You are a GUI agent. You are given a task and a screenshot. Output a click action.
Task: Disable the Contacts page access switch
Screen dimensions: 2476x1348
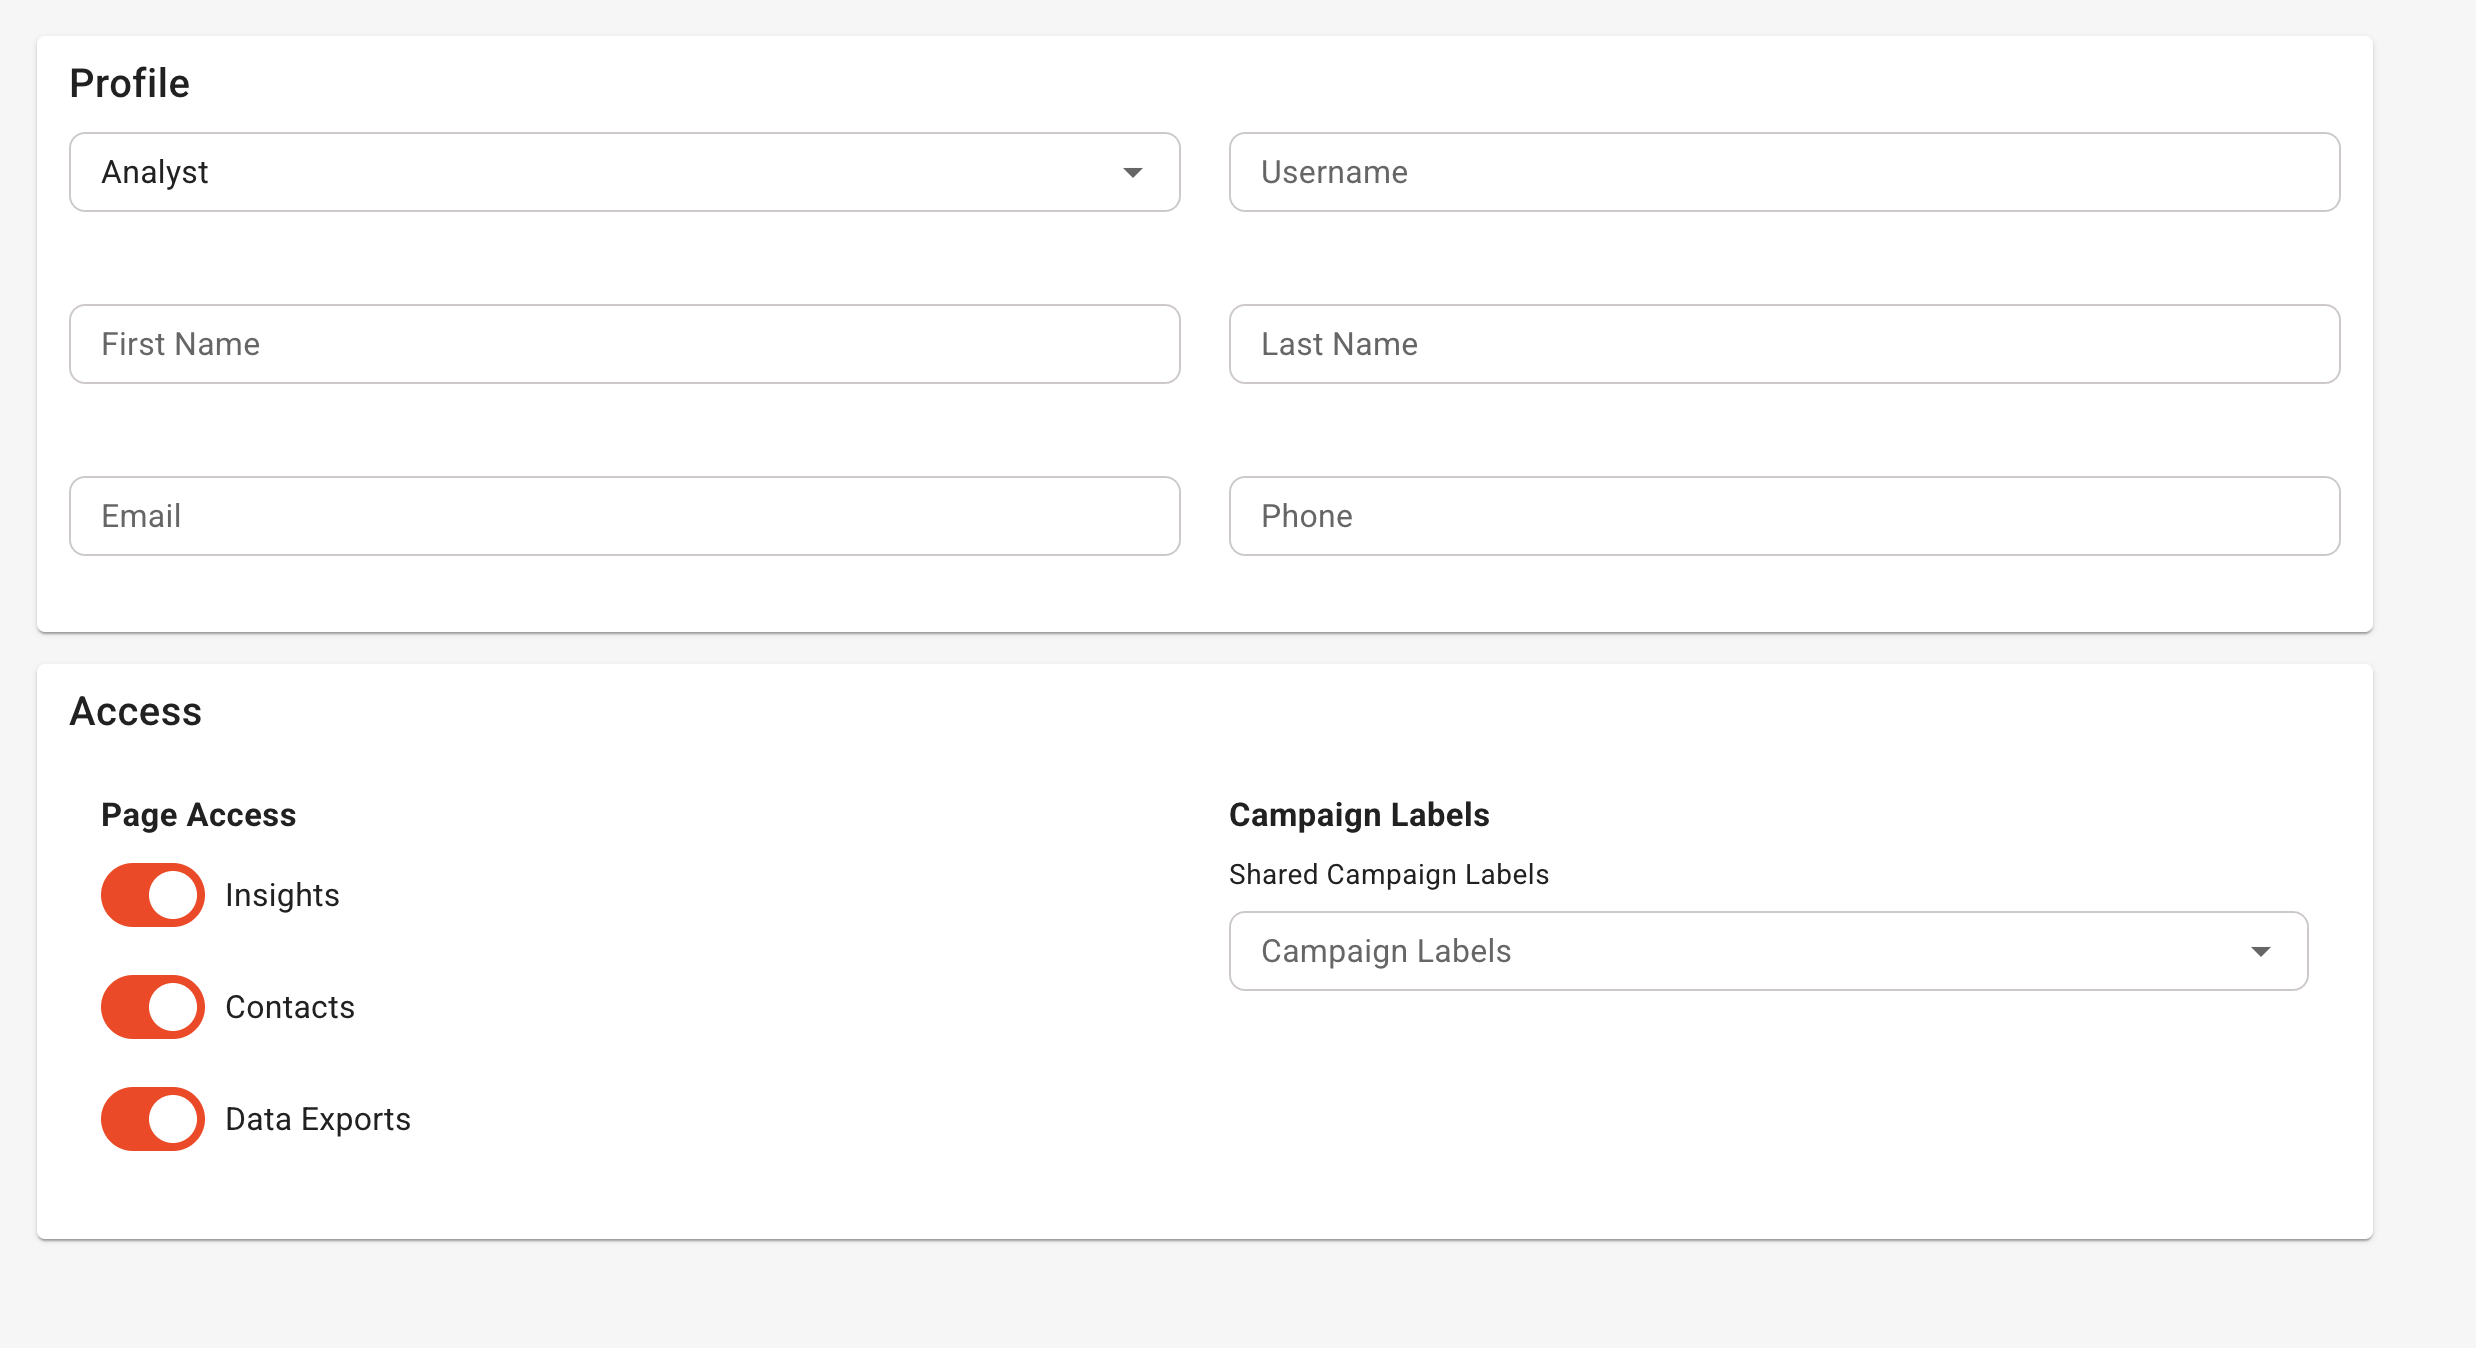[x=153, y=1007]
